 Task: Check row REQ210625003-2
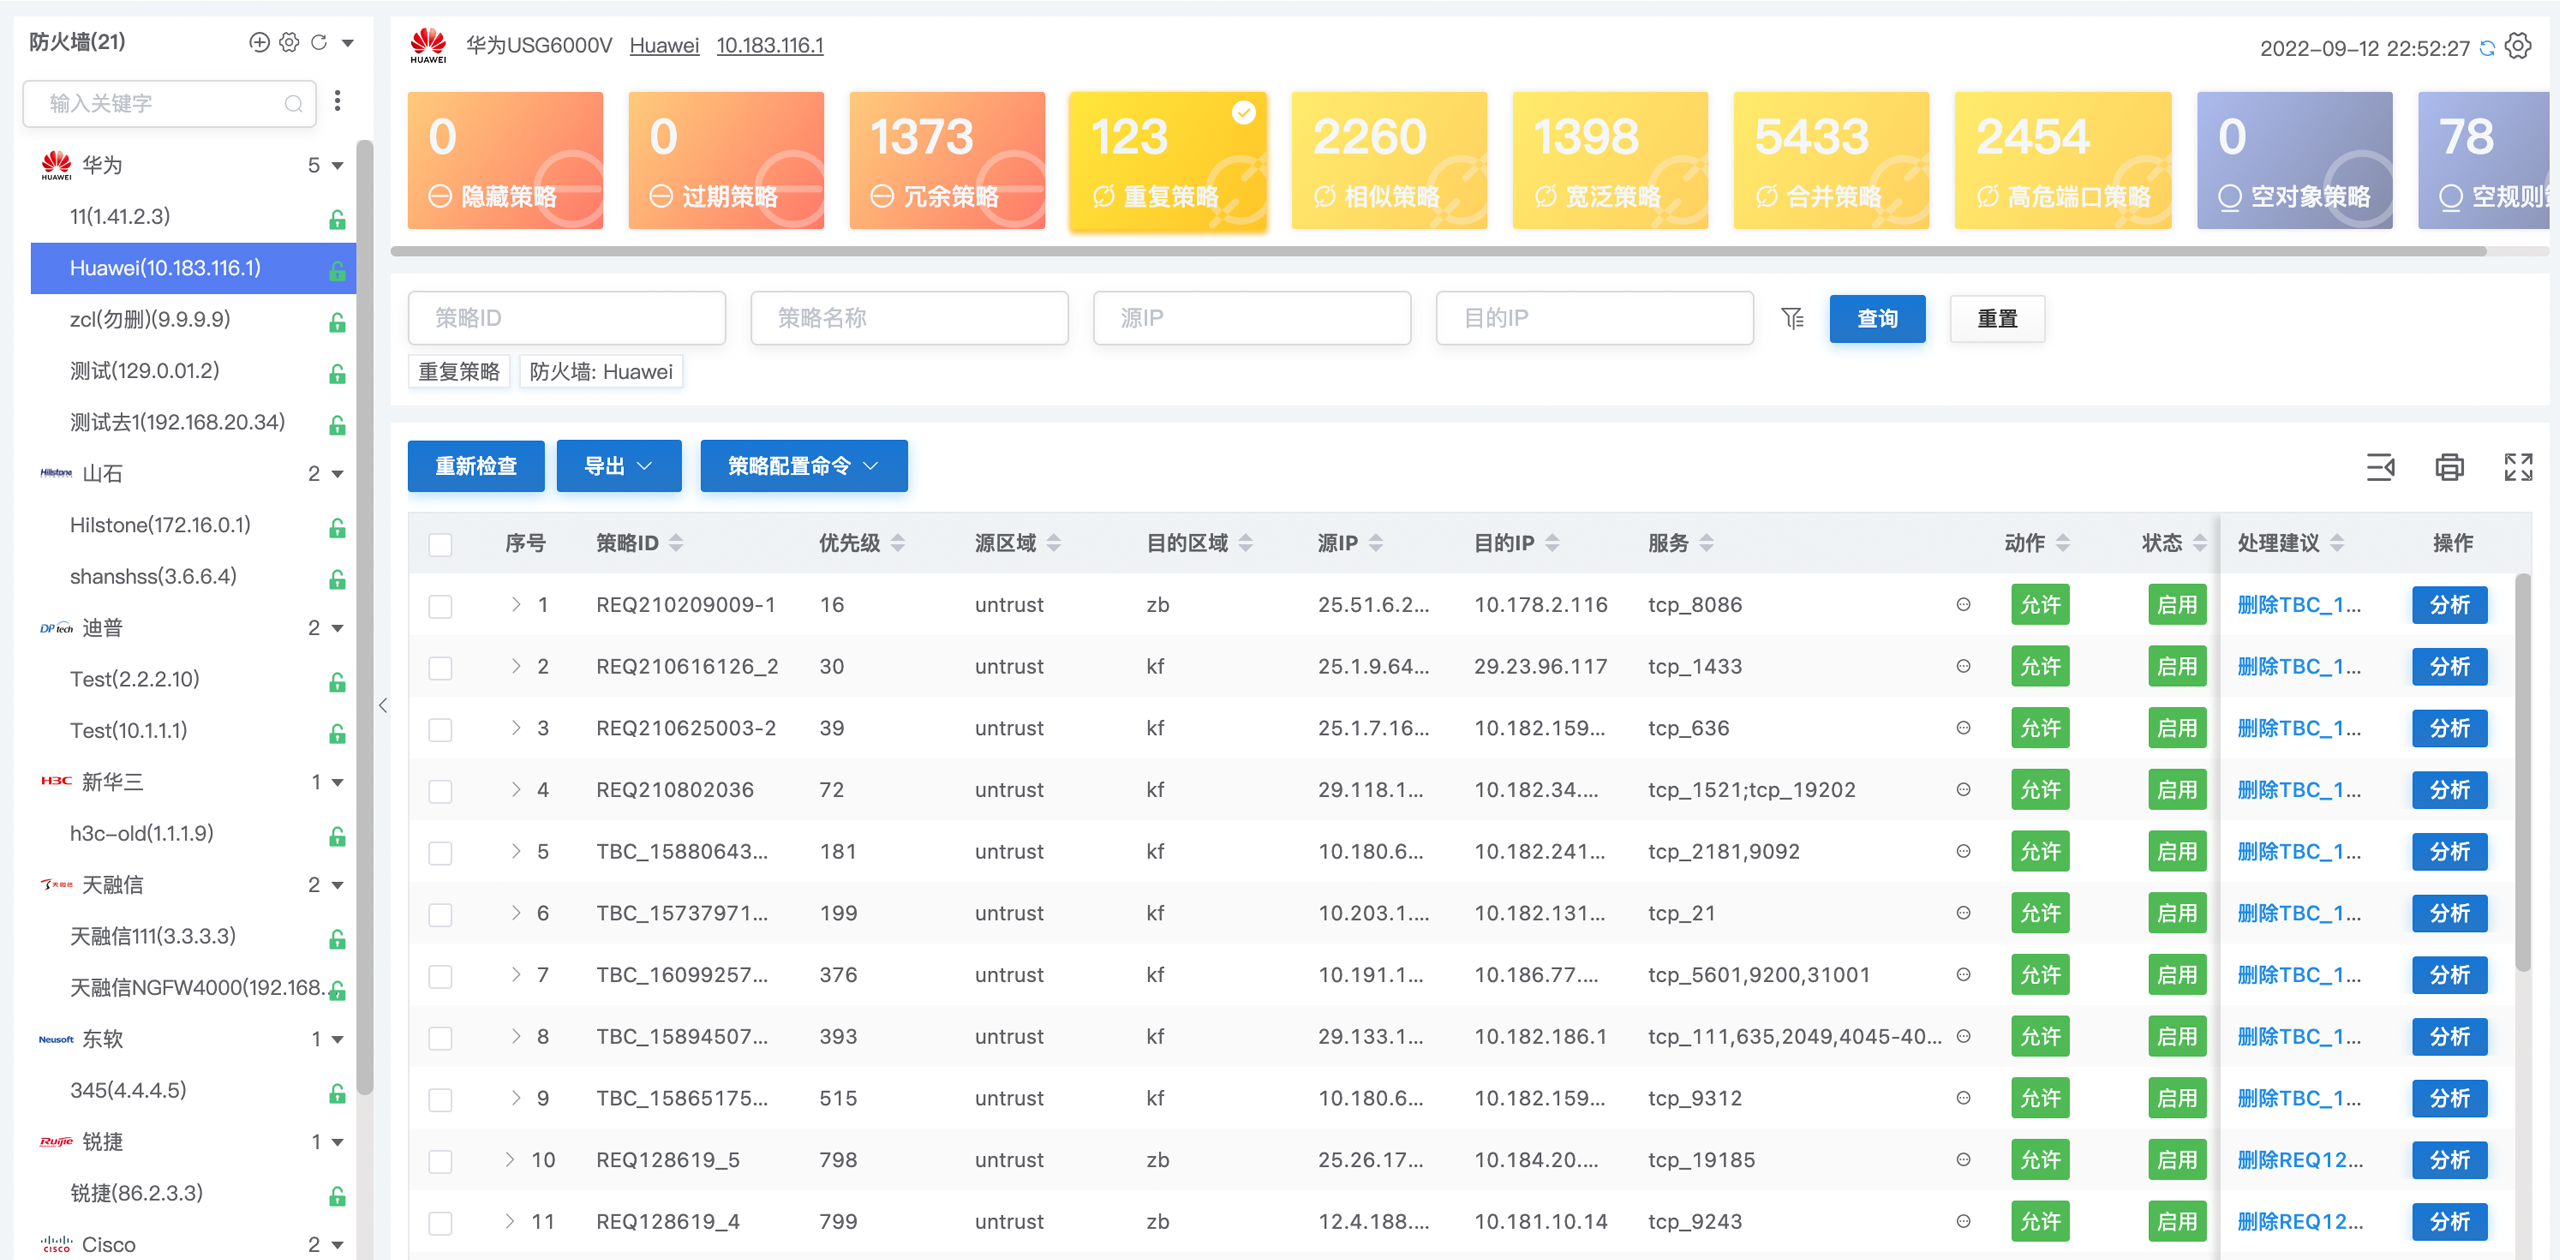pos(440,730)
